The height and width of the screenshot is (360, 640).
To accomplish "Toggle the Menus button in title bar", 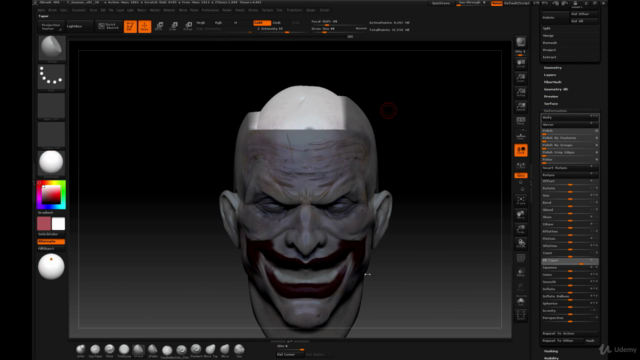I will (497, 3).
